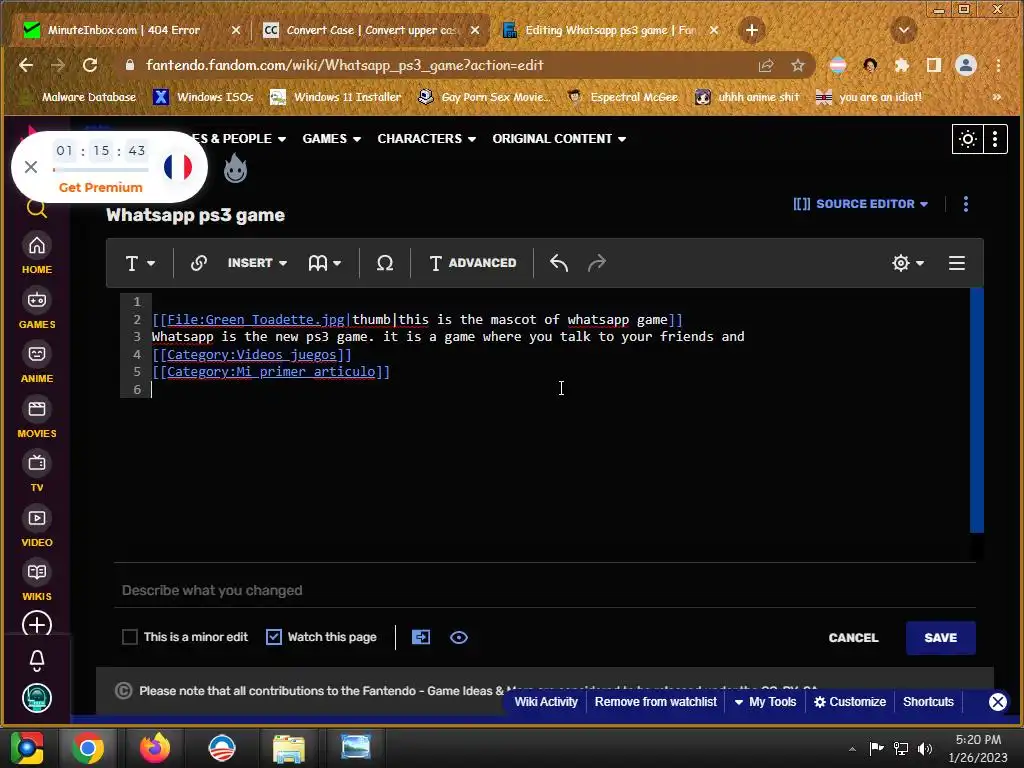
Task: Open WIKIS in the Fandom sidebar
Action: tap(37, 581)
